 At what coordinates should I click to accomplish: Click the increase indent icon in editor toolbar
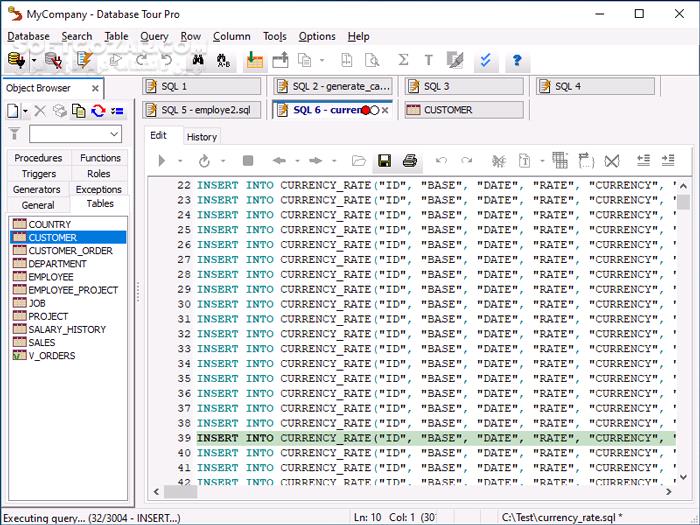[x=668, y=160]
